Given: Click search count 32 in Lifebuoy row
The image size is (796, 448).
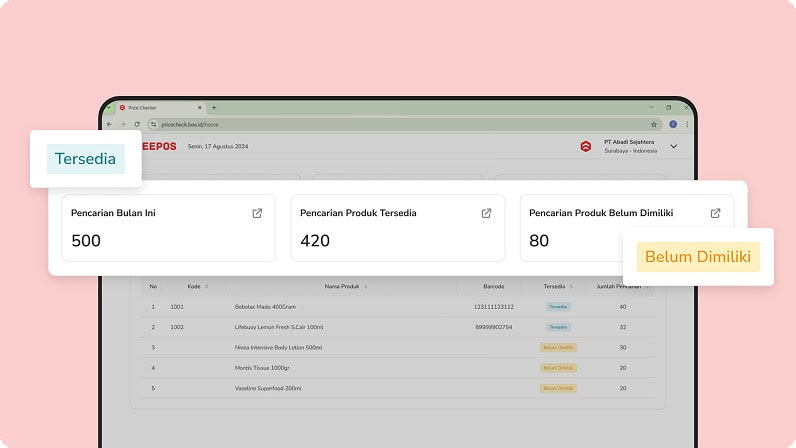Looking at the screenshot, I should point(623,327).
